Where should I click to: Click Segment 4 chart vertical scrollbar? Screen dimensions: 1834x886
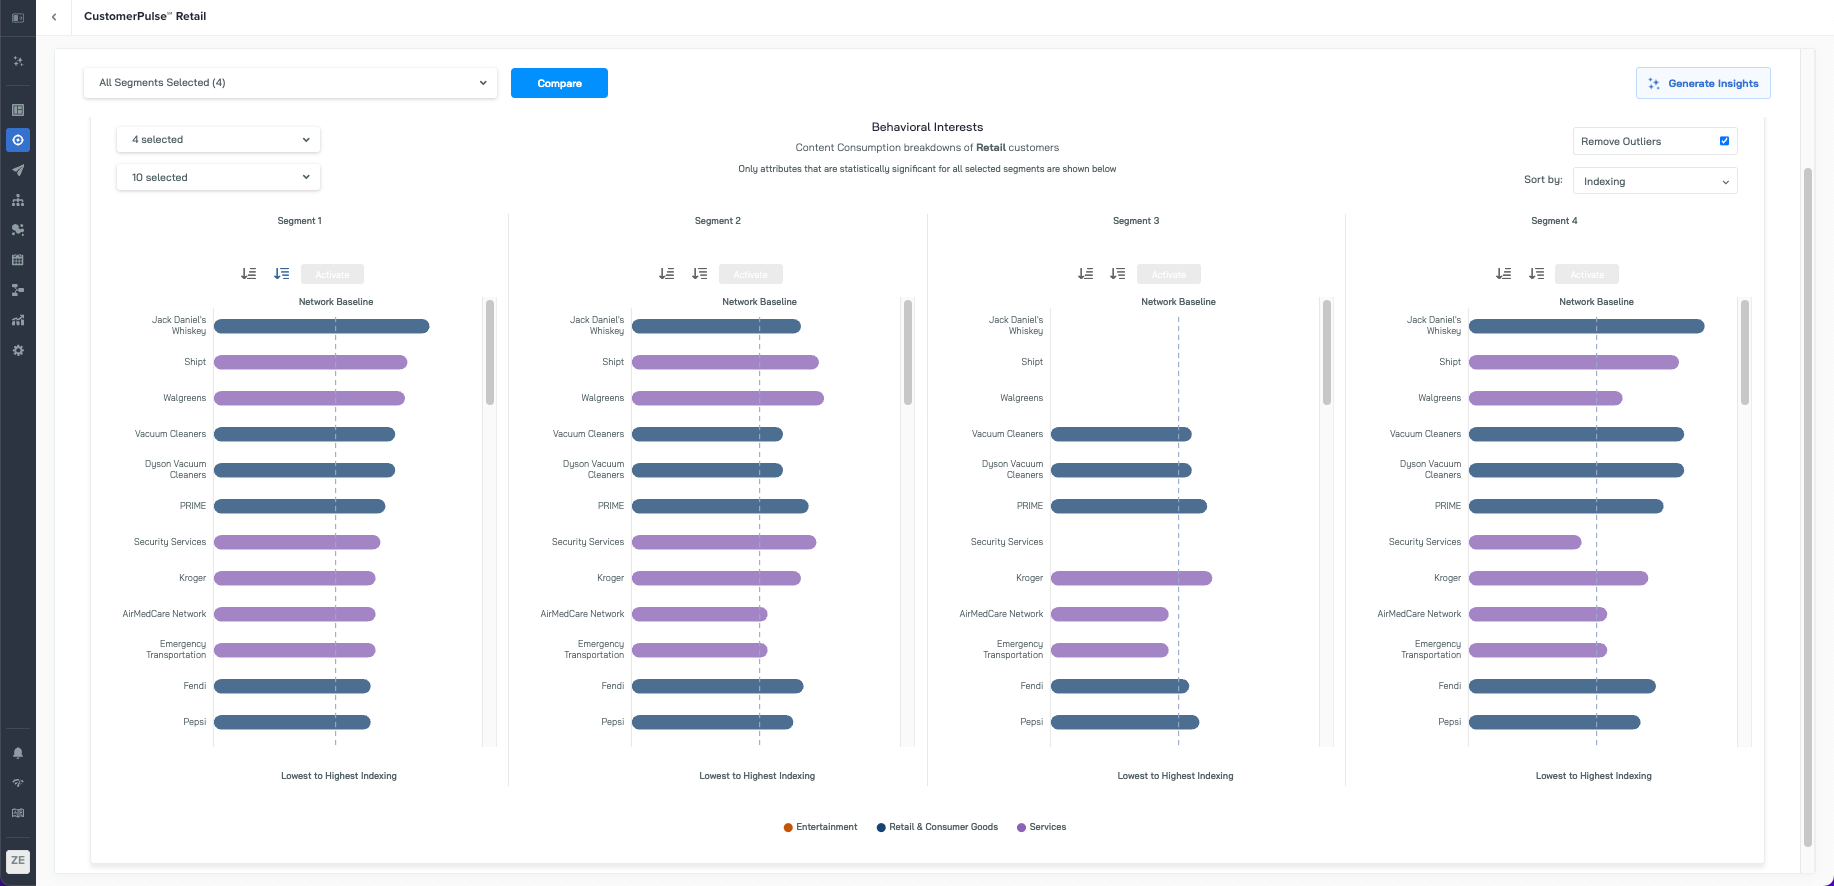point(1745,352)
